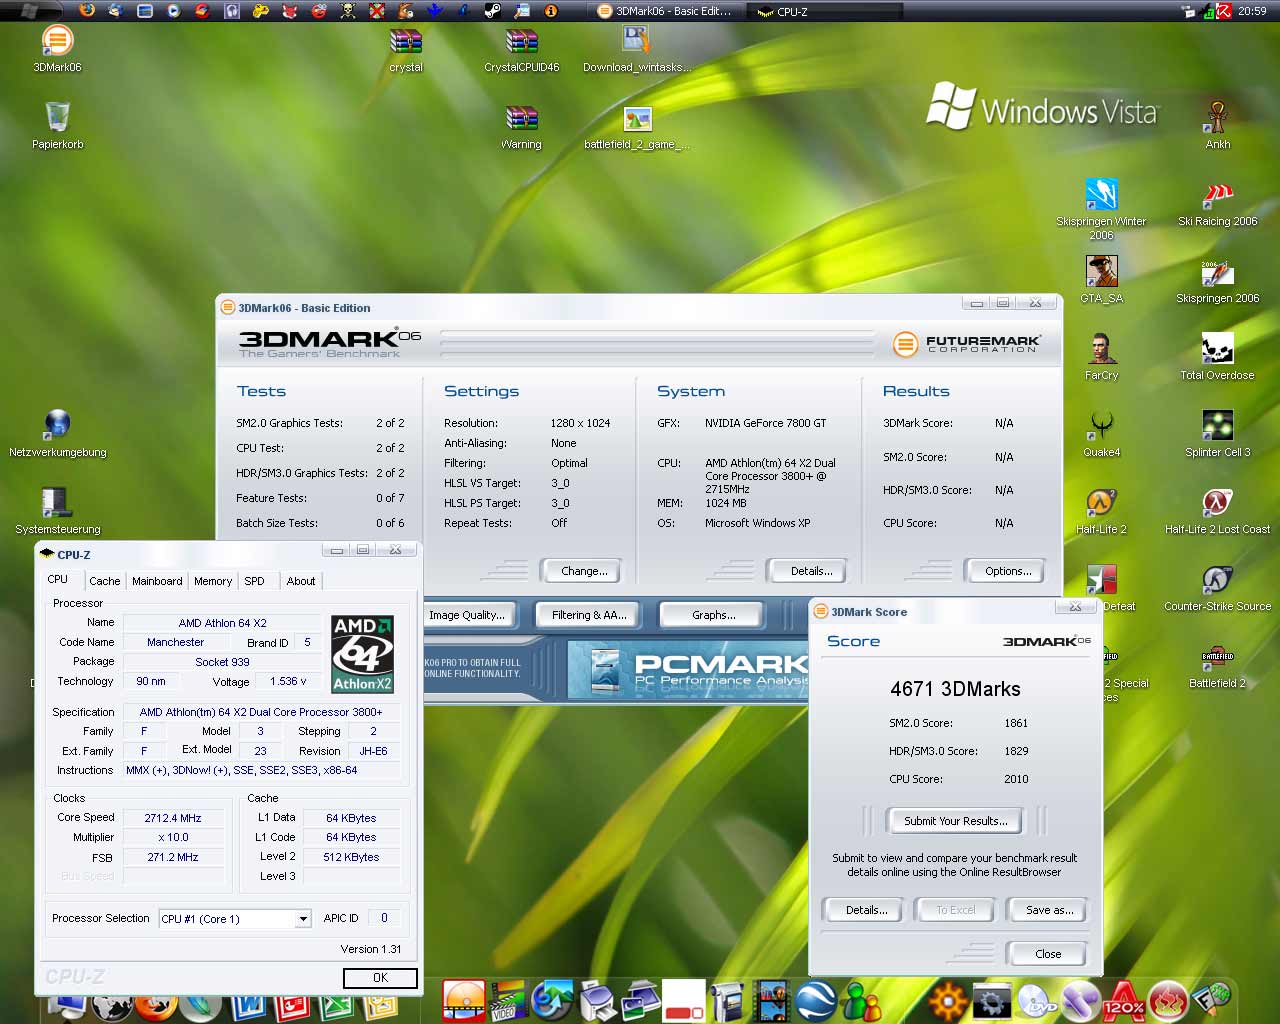1280x1024 pixels.
Task: Switch to the About tab in CPU-Z
Action: coord(301,581)
